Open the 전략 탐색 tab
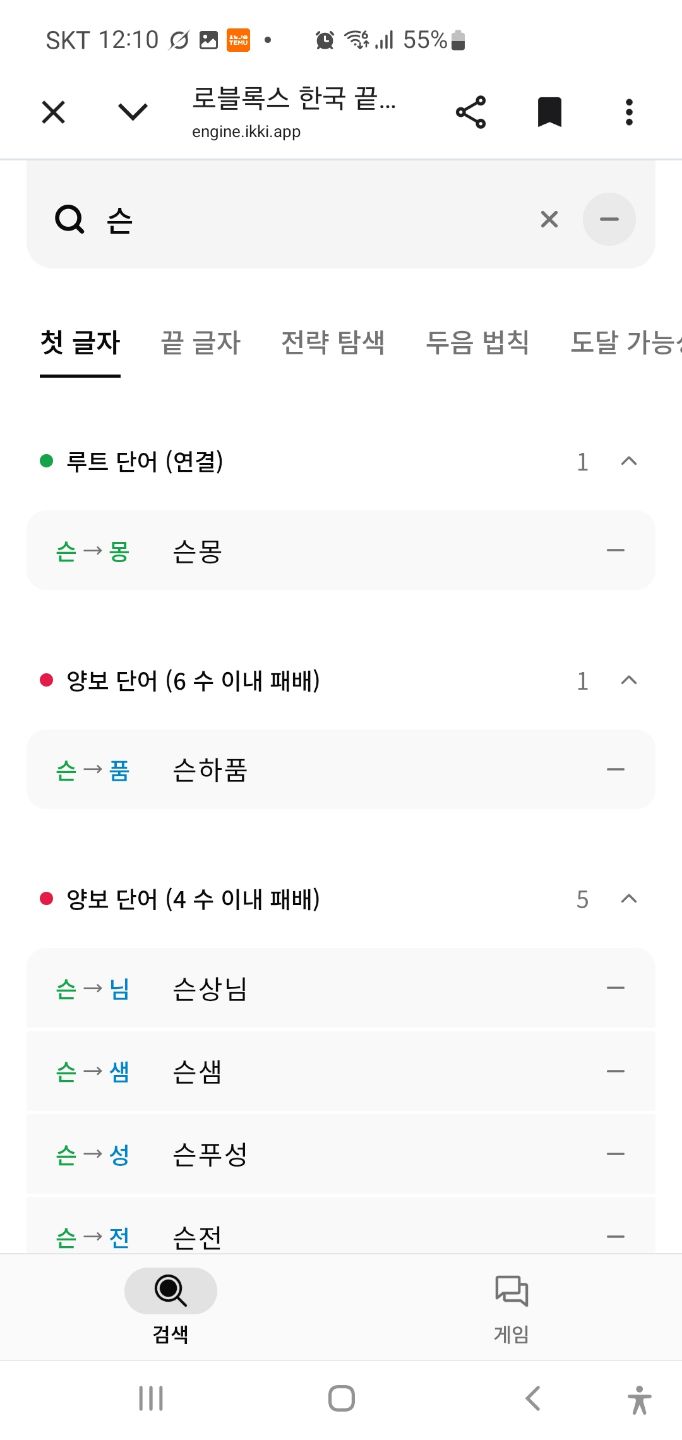Image resolution: width=682 pixels, height=1440 pixels. [x=333, y=343]
